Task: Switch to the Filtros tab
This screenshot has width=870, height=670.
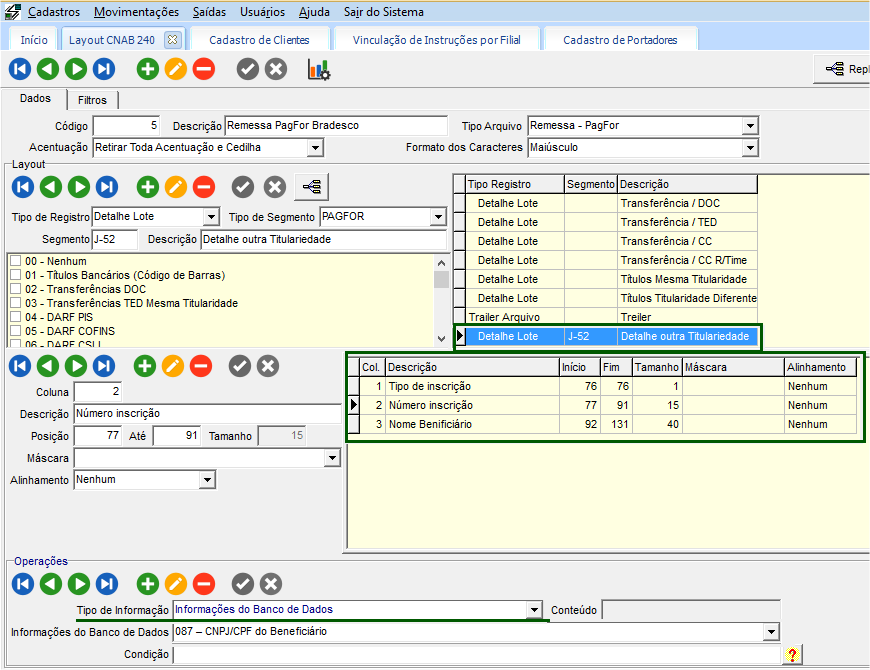Action: (92, 100)
